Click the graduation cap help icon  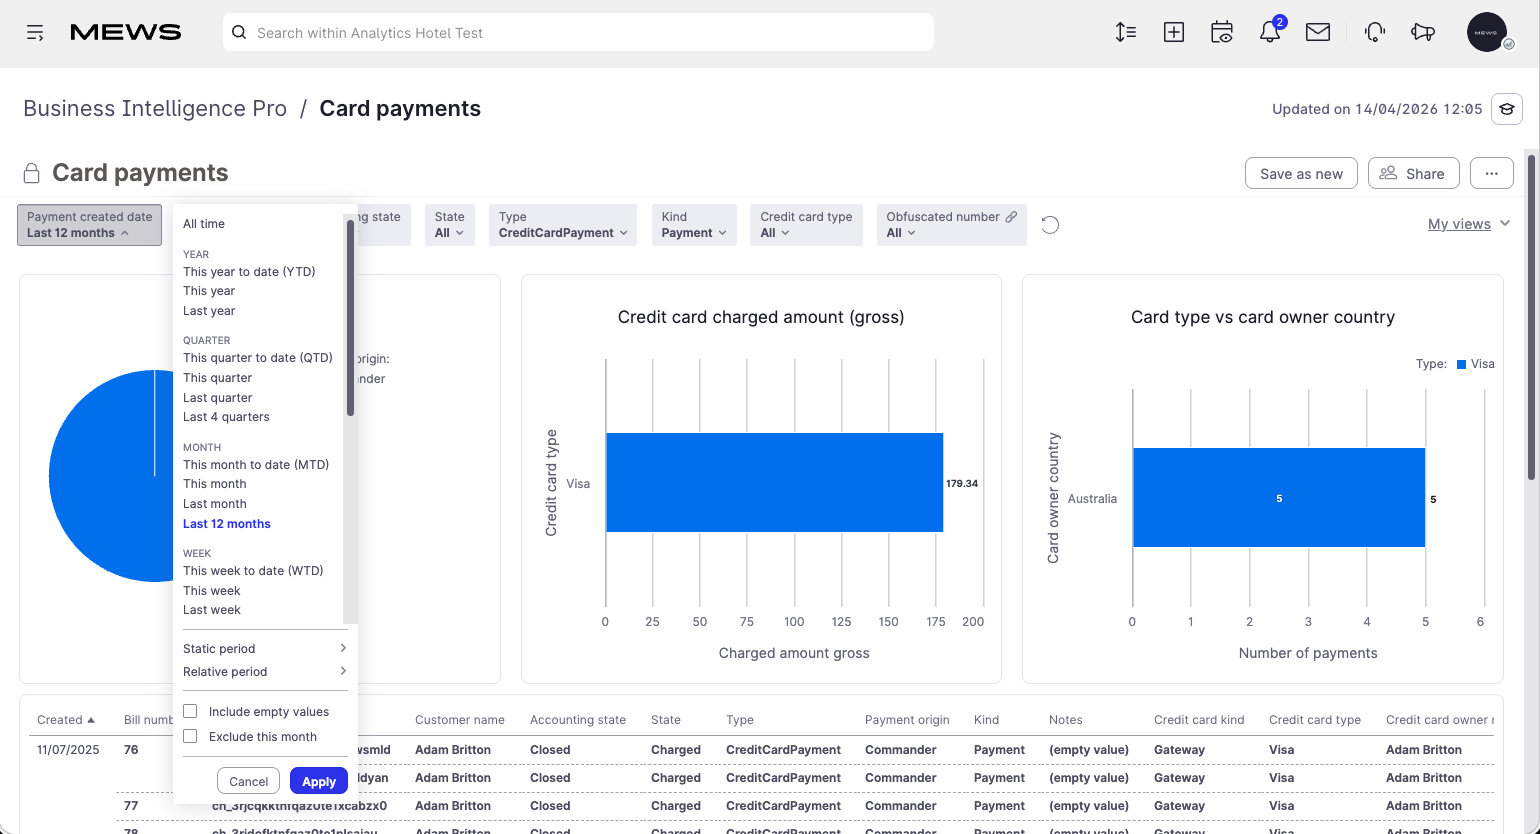[x=1507, y=109]
